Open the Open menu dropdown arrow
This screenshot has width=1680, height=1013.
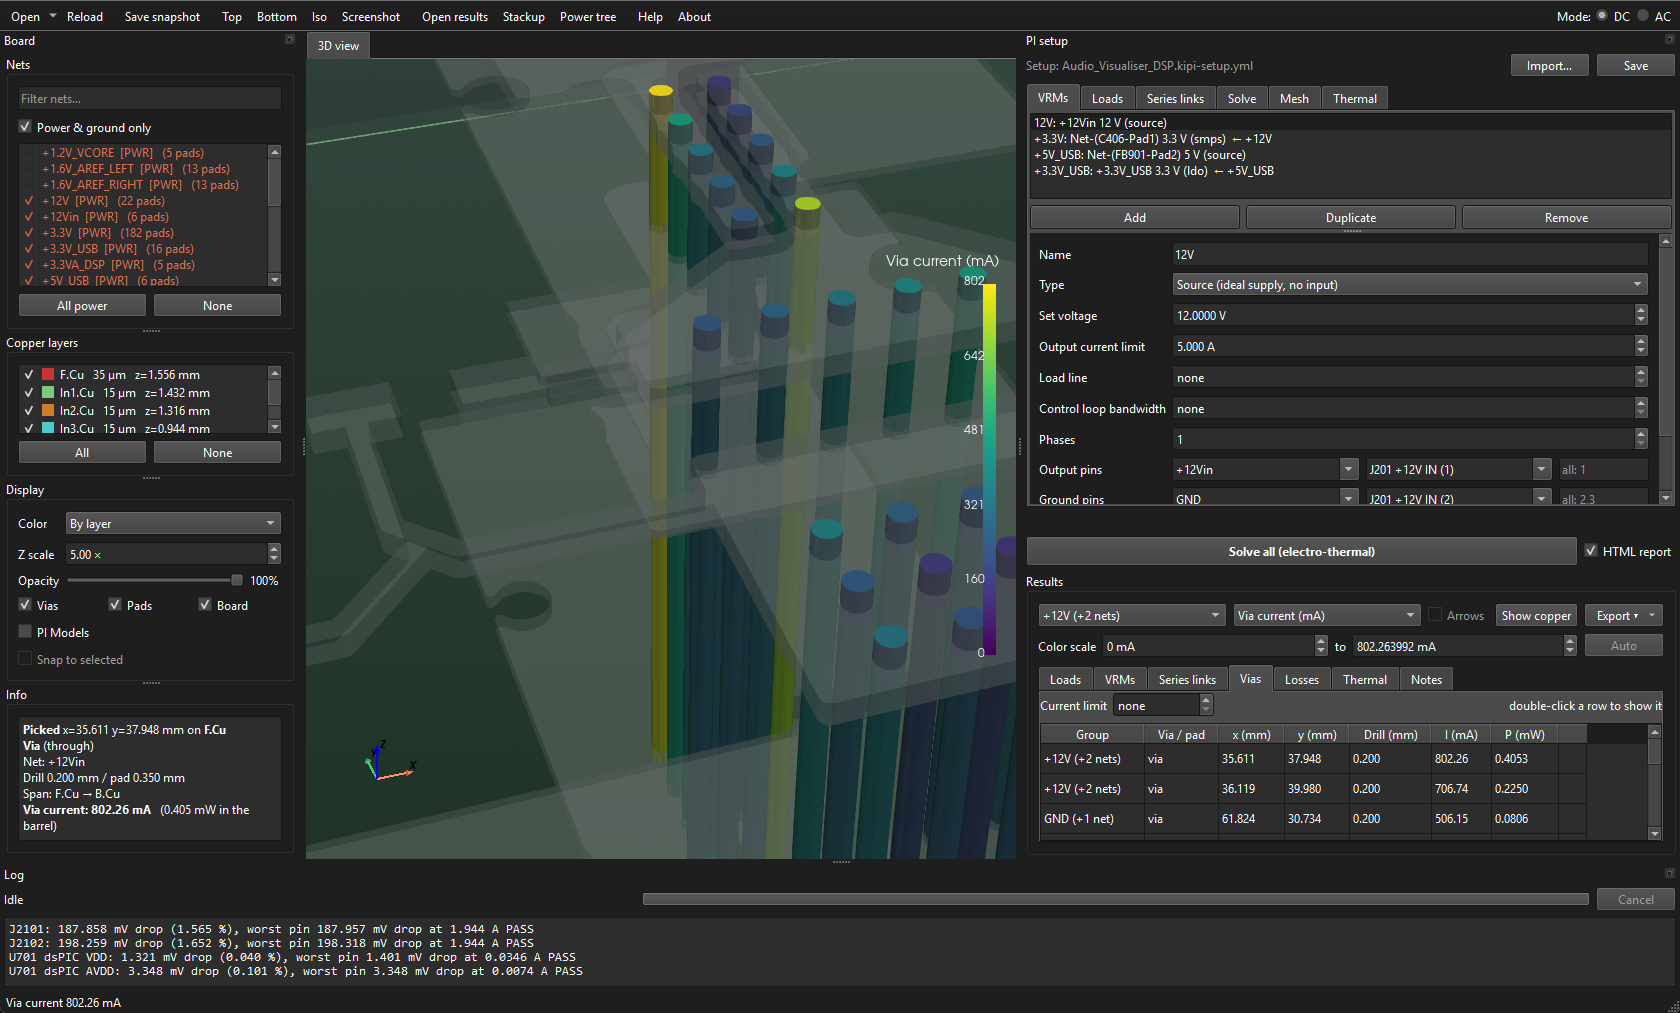(x=53, y=16)
